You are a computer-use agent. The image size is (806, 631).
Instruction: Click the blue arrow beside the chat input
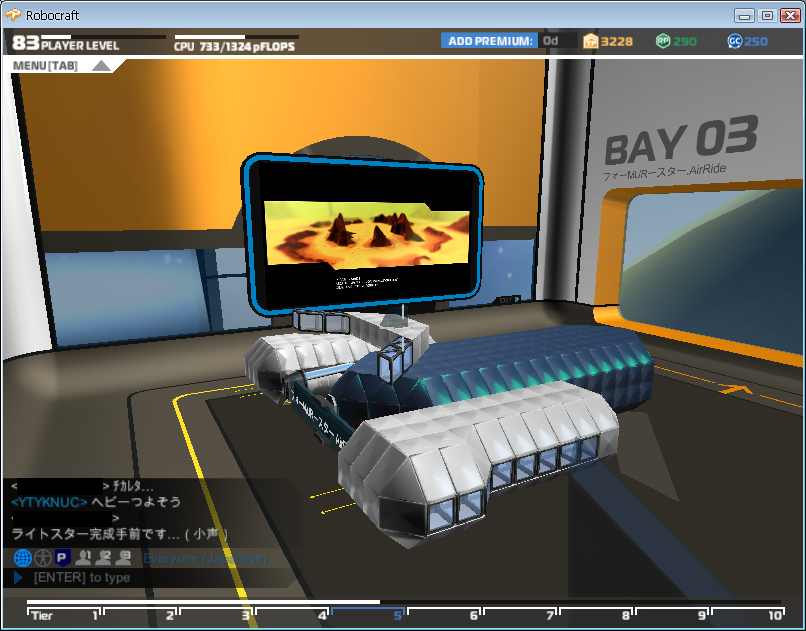click(x=18, y=578)
